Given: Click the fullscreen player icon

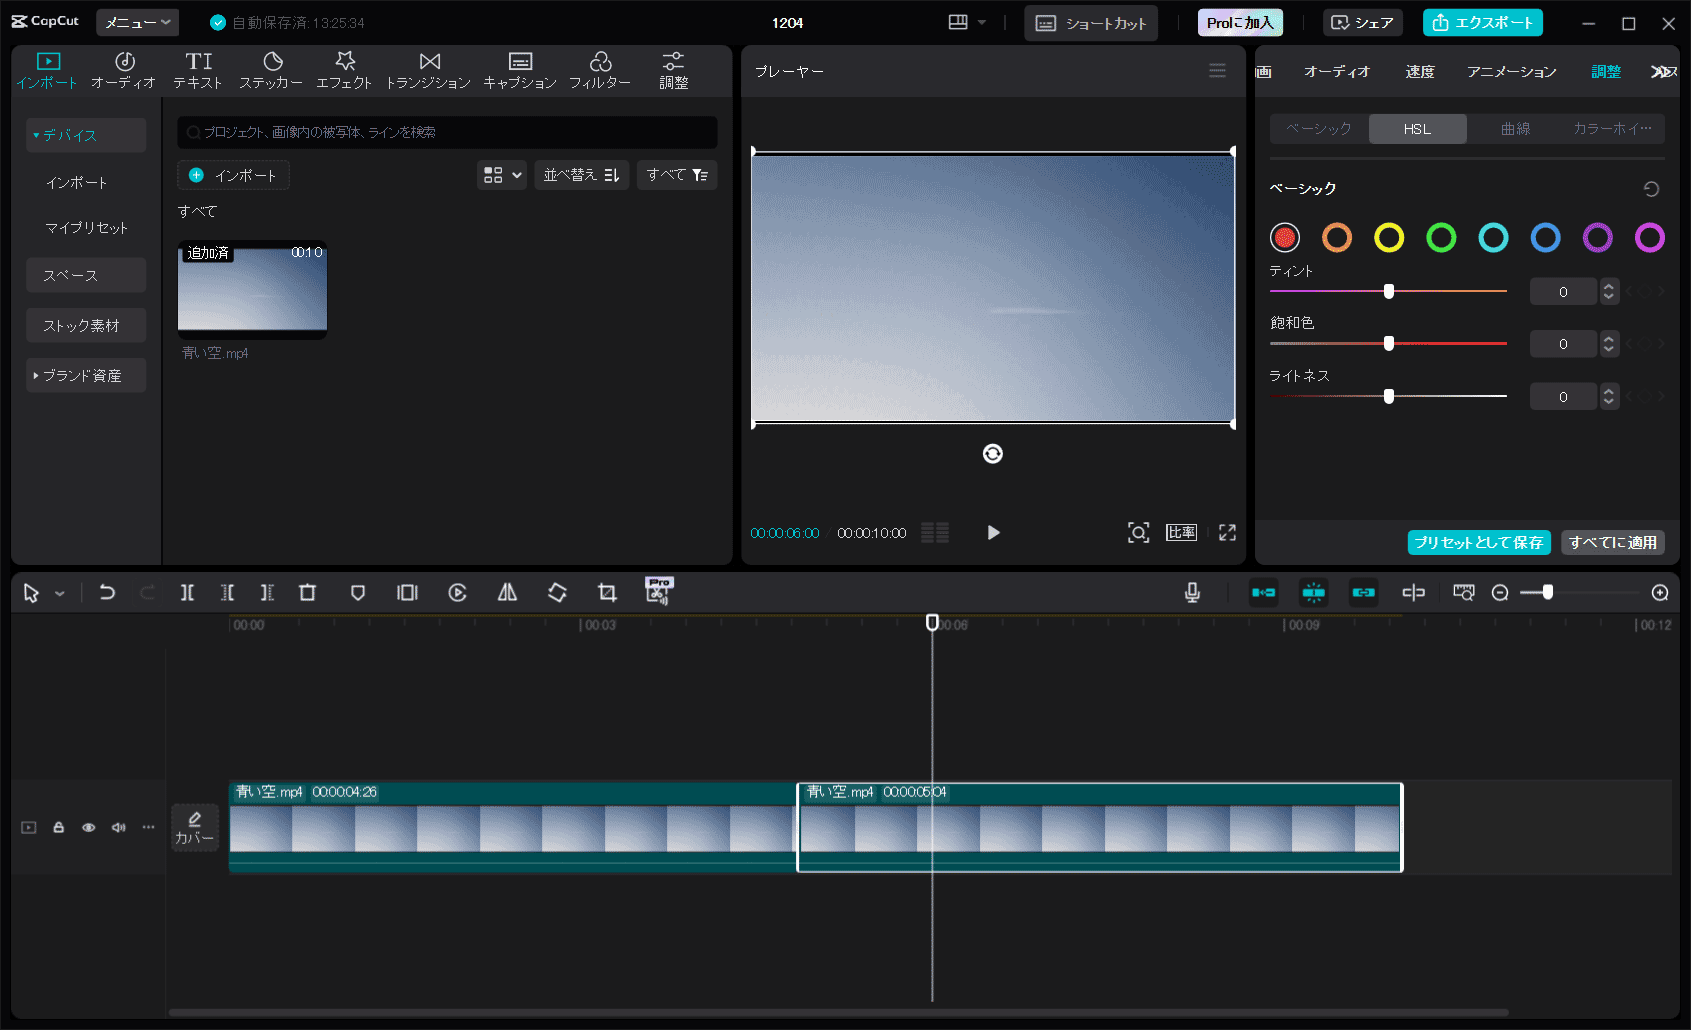Looking at the screenshot, I should click(x=1227, y=533).
